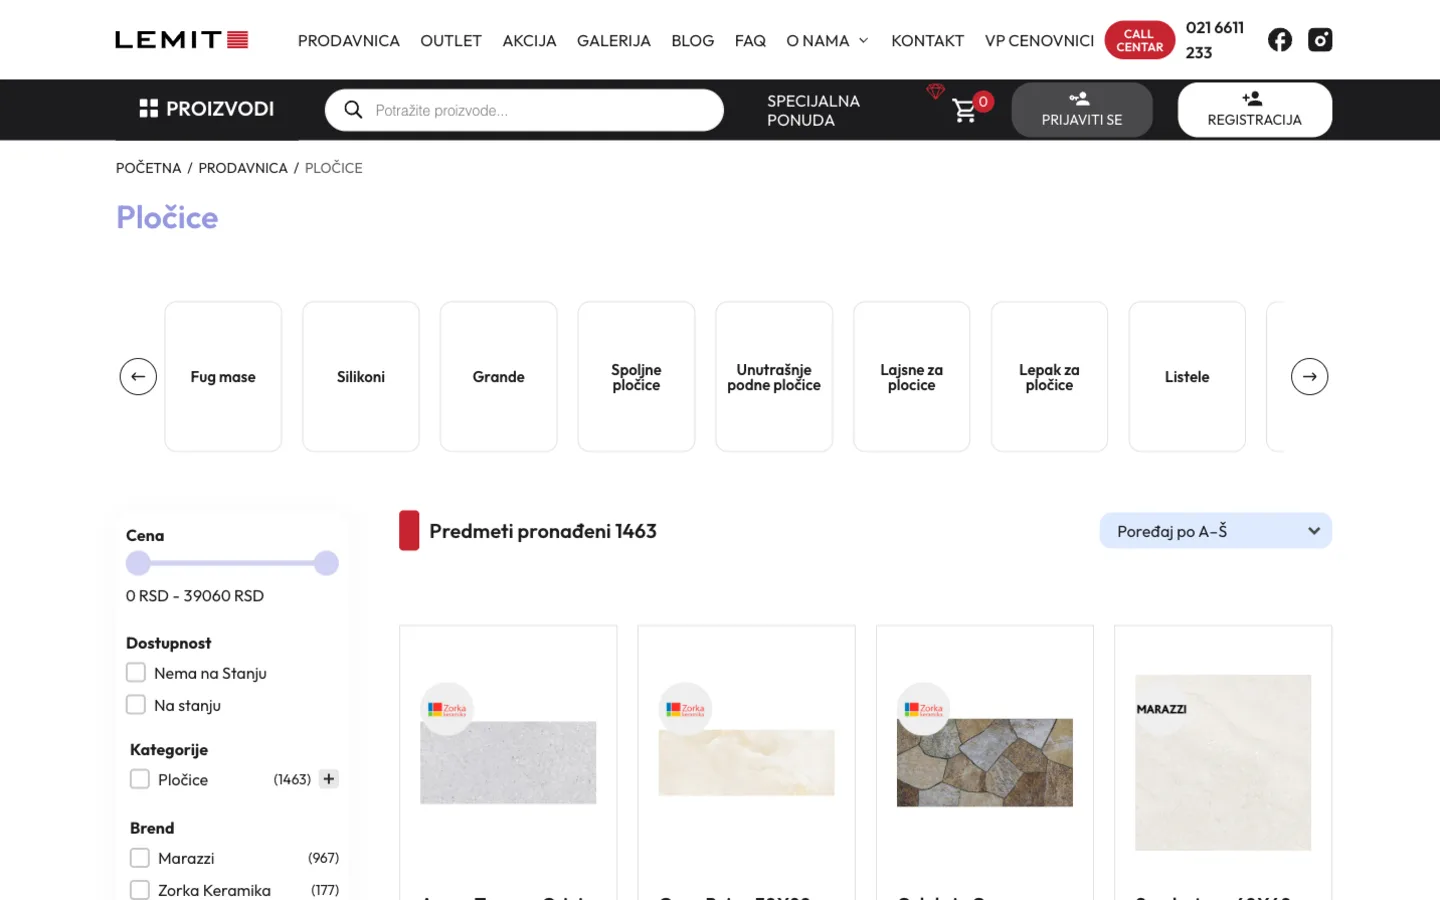Click the right carousel arrow

[x=1309, y=377]
